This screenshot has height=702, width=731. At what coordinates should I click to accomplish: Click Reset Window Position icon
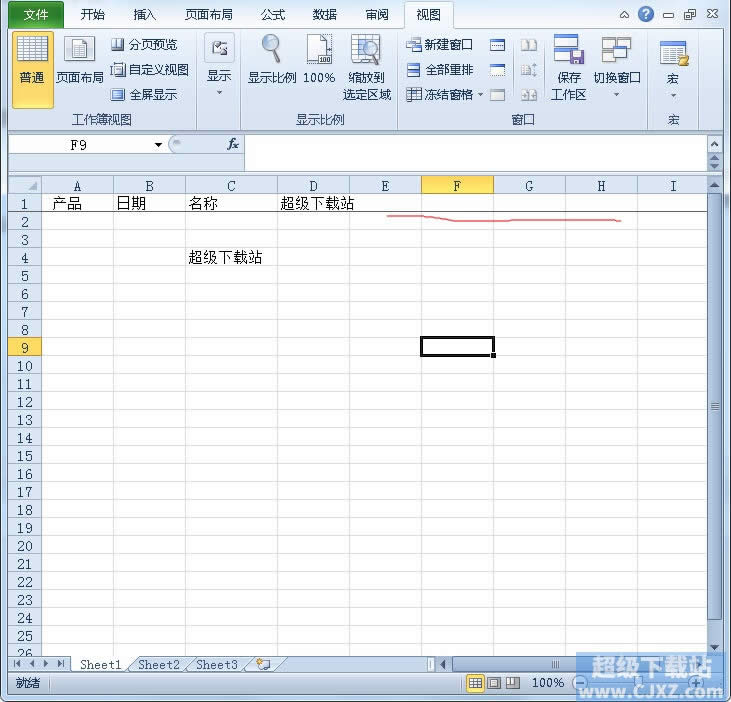click(x=529, y=95)
